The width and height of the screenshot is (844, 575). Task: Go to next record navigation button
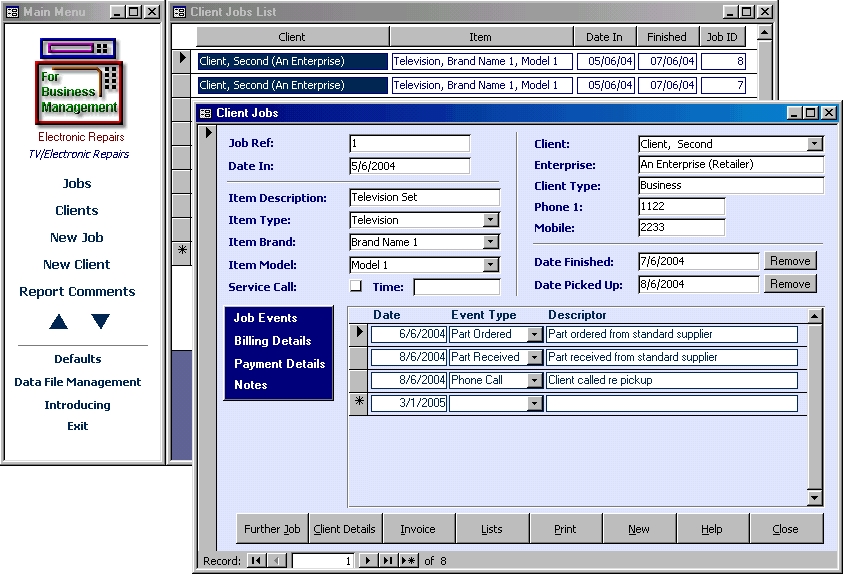click(368, 561)
